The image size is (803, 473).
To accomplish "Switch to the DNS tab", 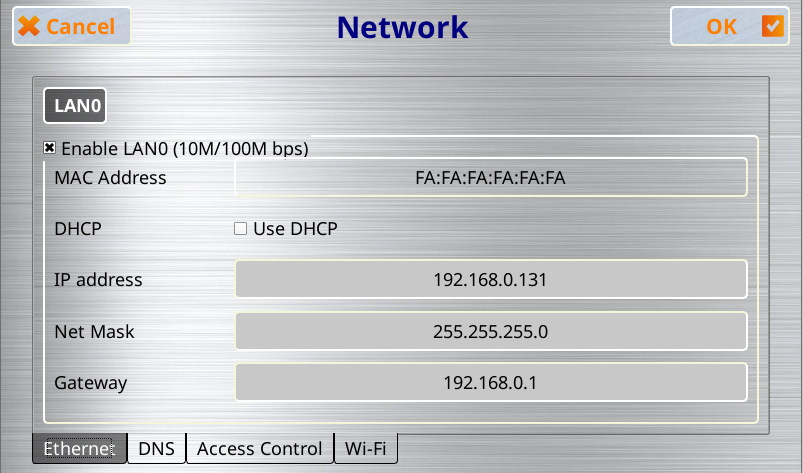I will (157, 448).
